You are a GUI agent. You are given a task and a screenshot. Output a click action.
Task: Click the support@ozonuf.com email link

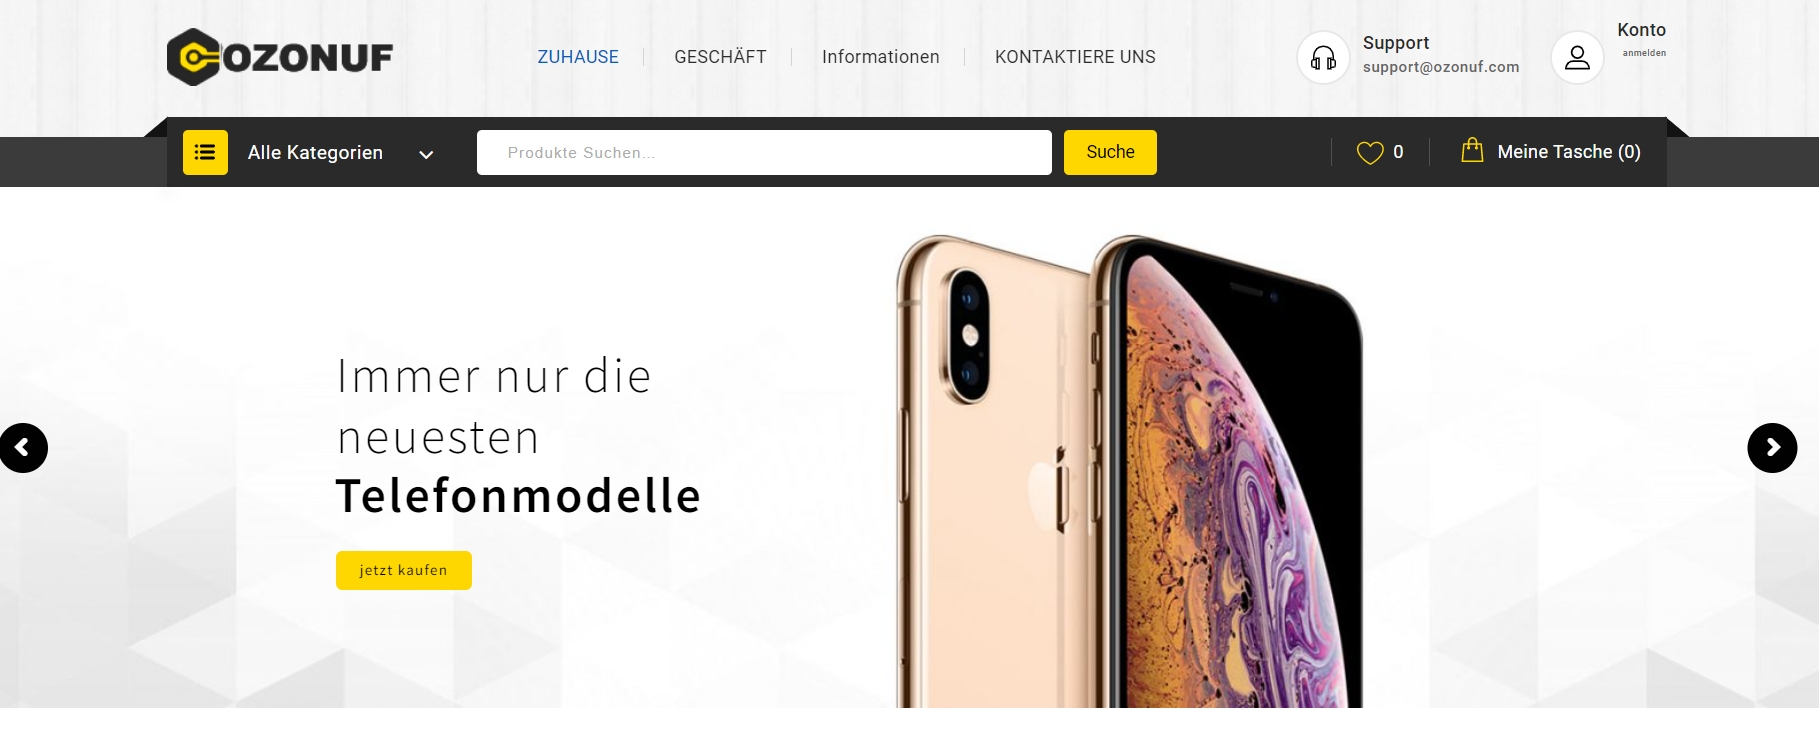coord(1441,67)
